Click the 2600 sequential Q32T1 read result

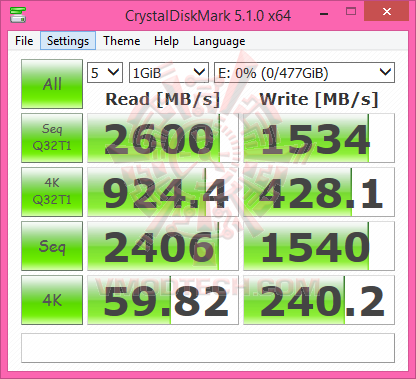[x=163, y=138]
